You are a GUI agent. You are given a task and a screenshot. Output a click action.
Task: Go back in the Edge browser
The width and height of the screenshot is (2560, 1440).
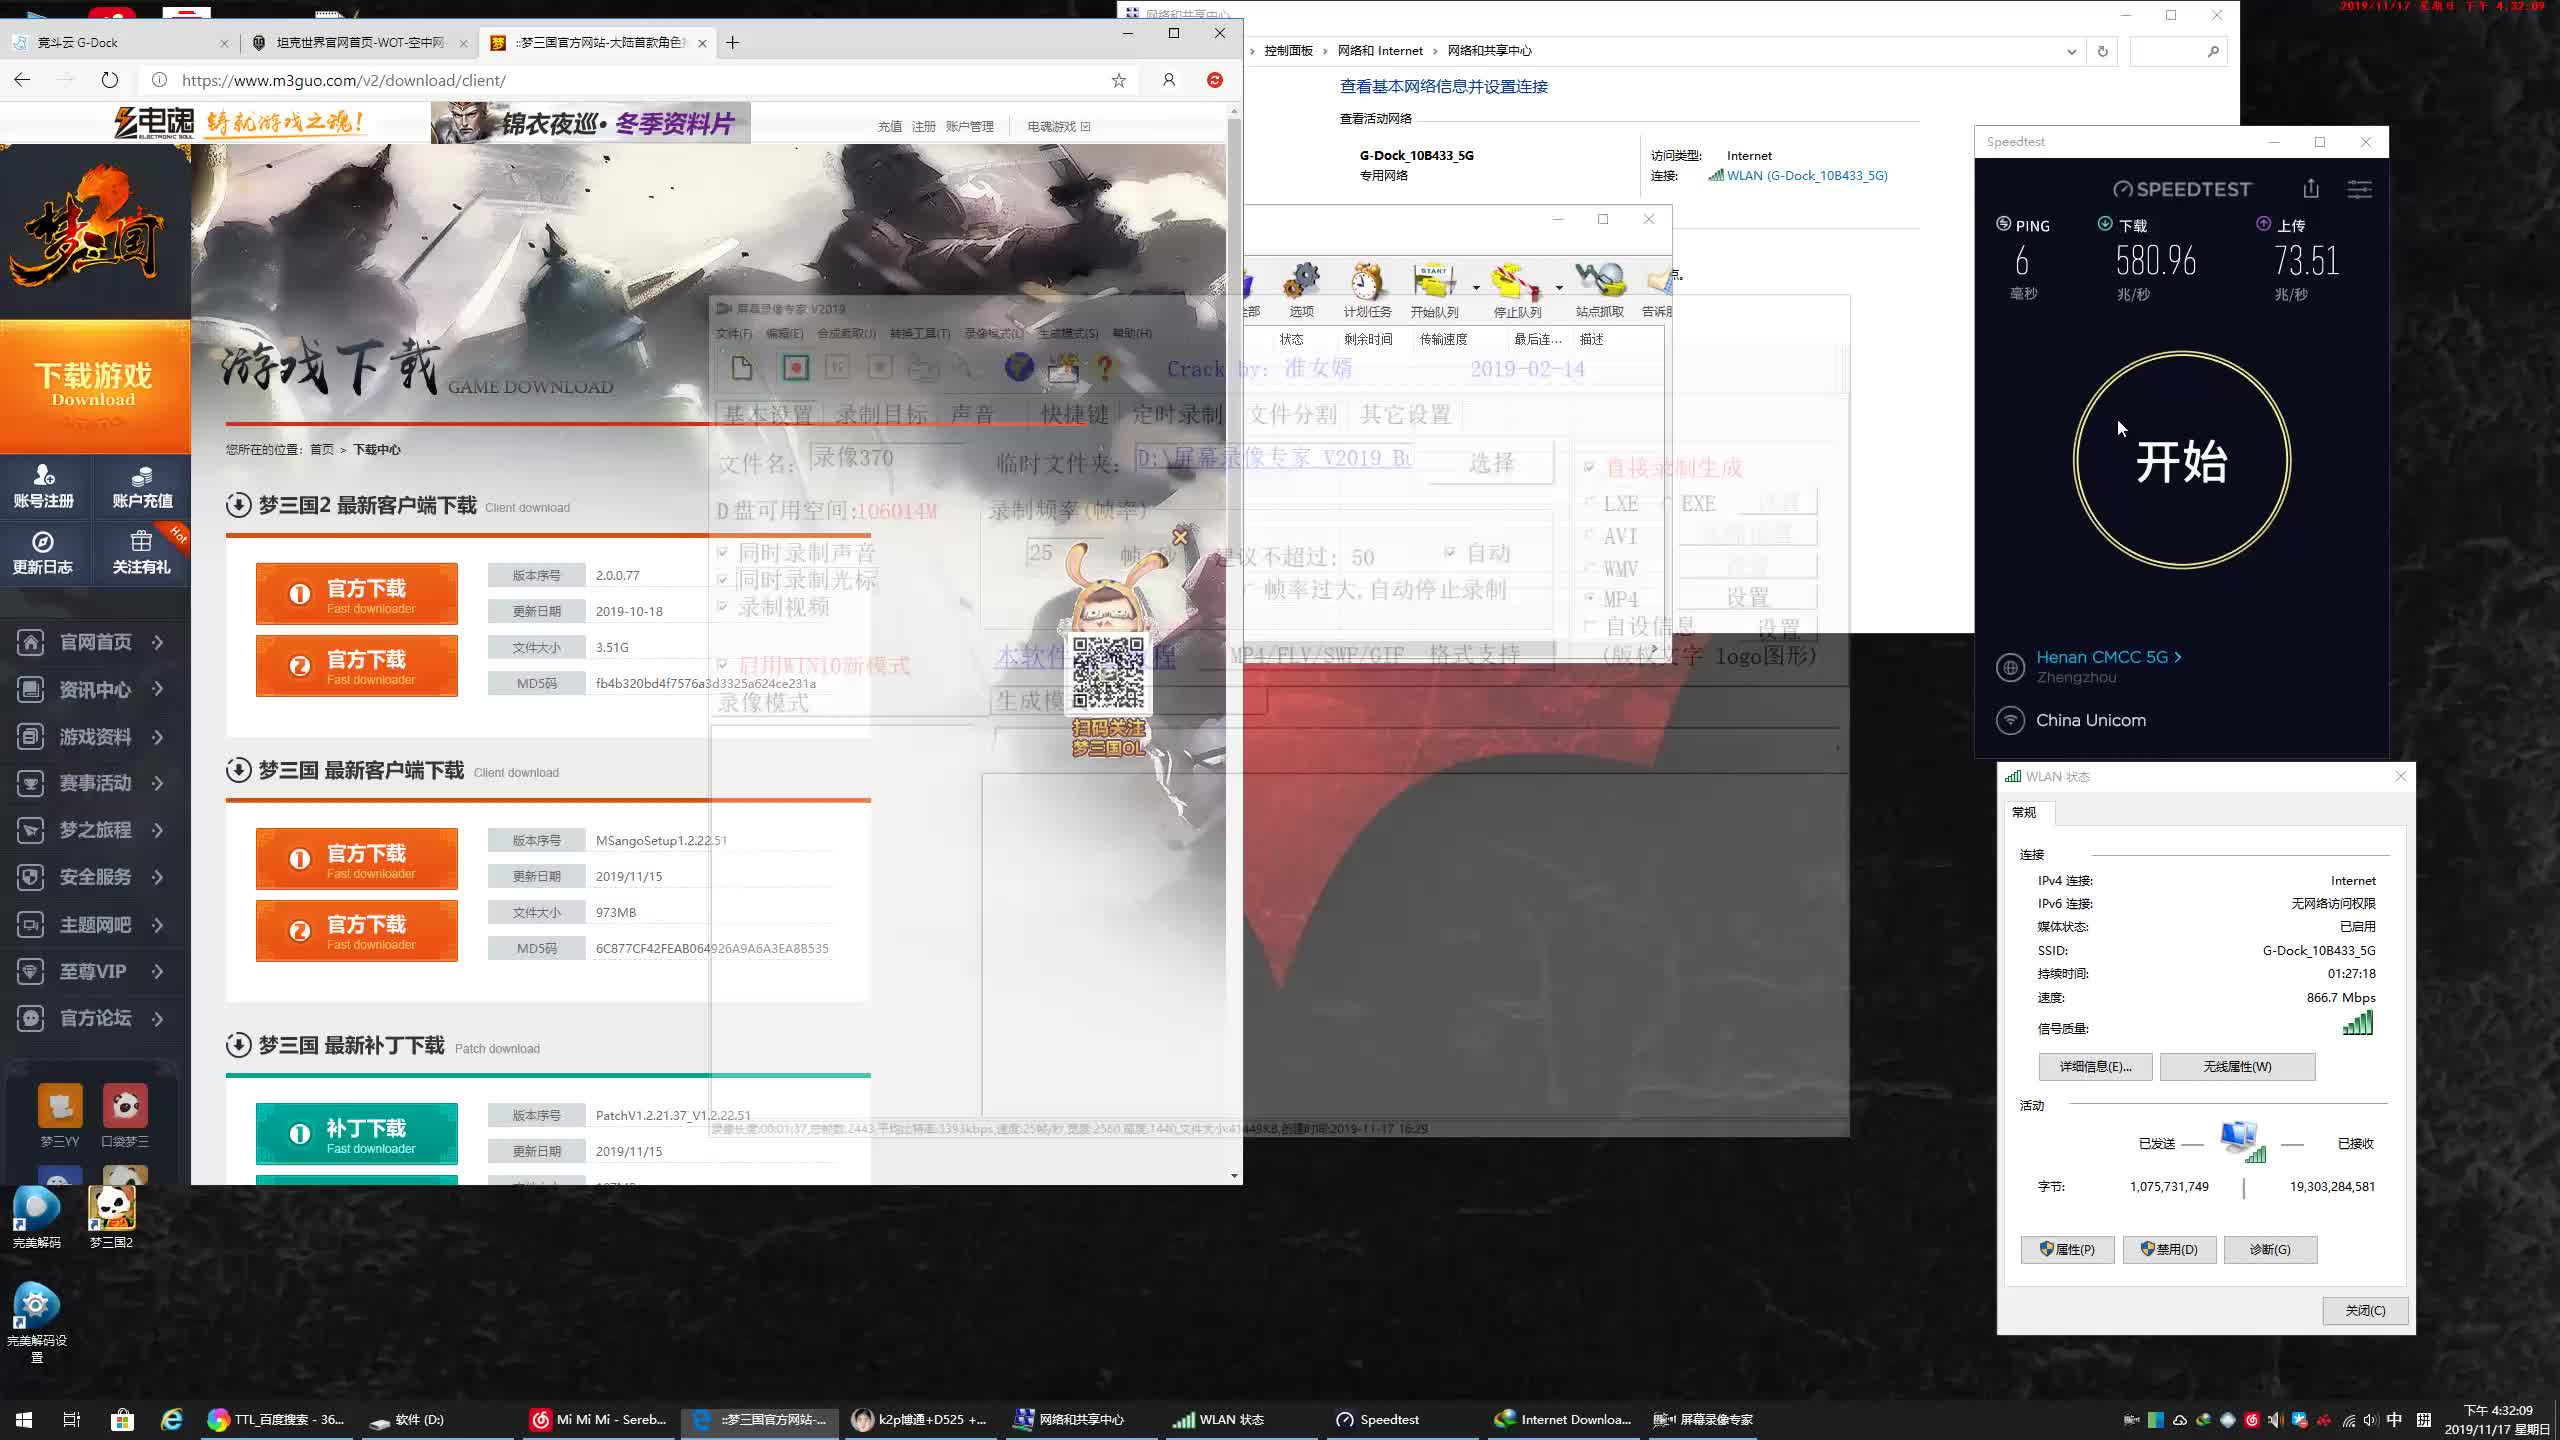22,80
